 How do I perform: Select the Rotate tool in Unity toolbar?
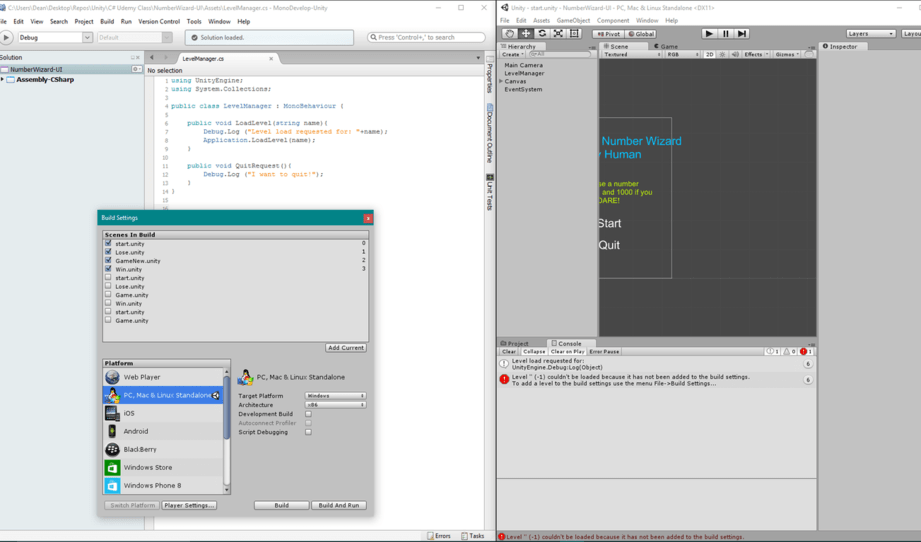pos(542,33)
